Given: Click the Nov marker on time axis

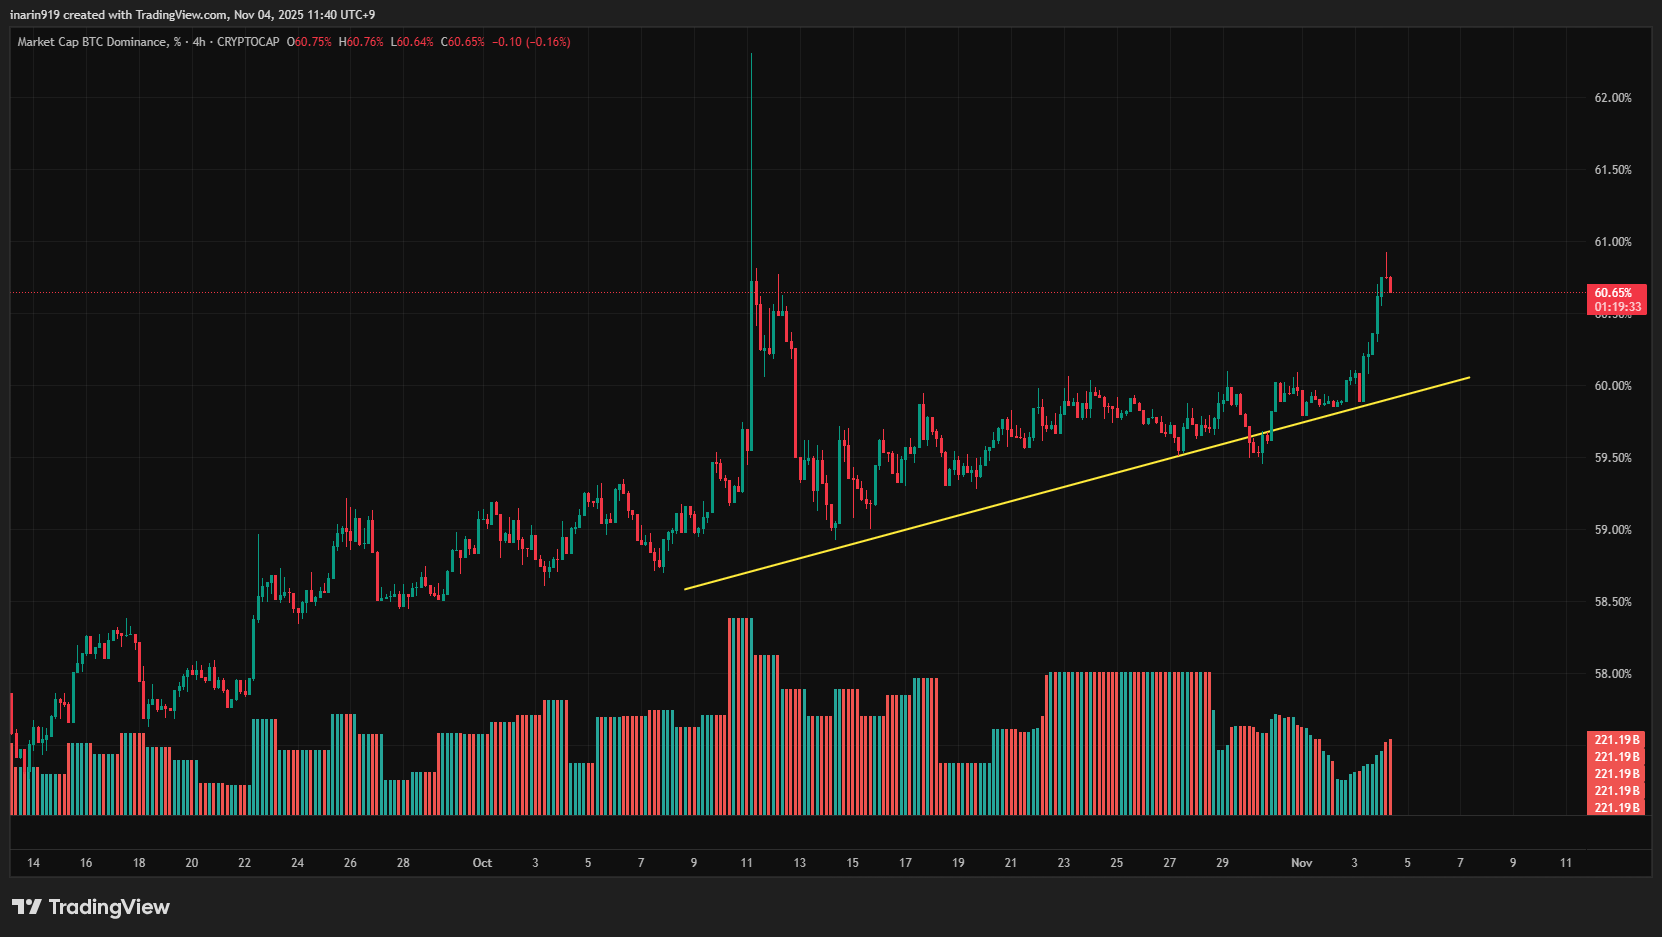Looking at the screenshot, I should (1301, 863).
